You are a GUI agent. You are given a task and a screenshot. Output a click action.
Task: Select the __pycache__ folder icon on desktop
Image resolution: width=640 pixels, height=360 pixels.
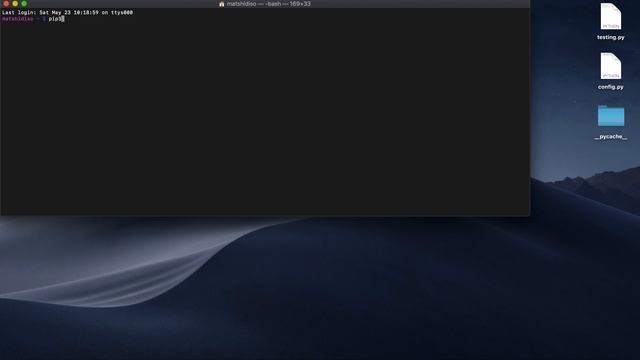611,116
